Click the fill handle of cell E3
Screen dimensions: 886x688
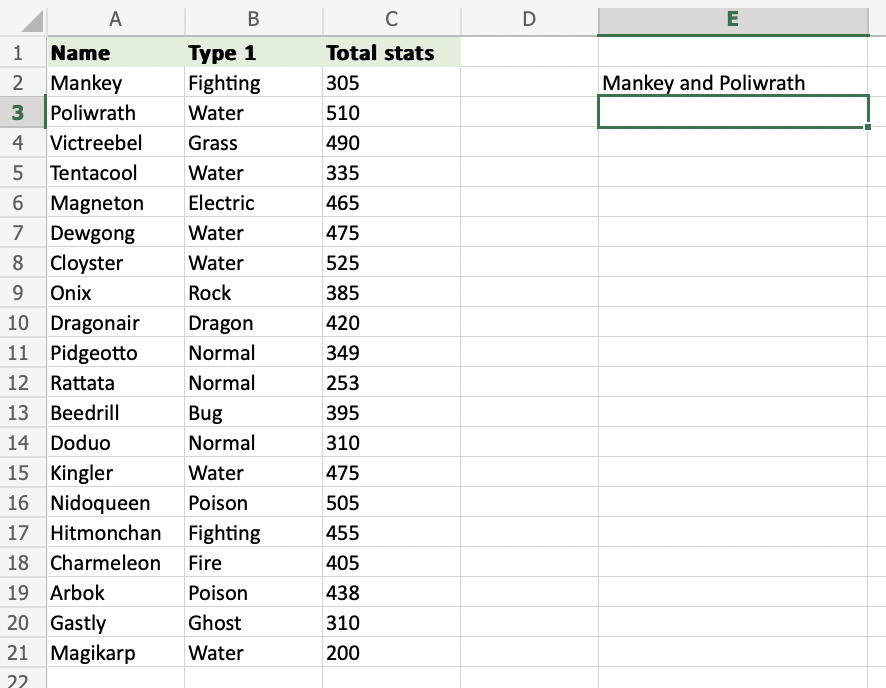pyautogui.click(x=868, y=128)
